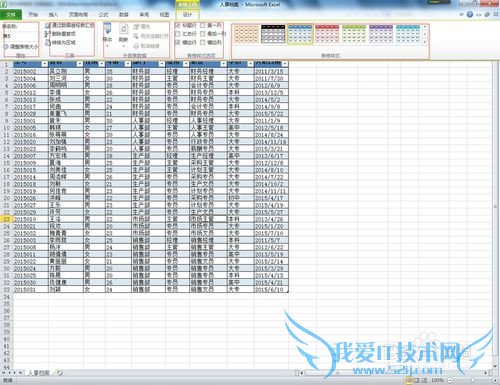Select row 2 header
The height and width of the screenshot is (385, 500).
point(6,71)
